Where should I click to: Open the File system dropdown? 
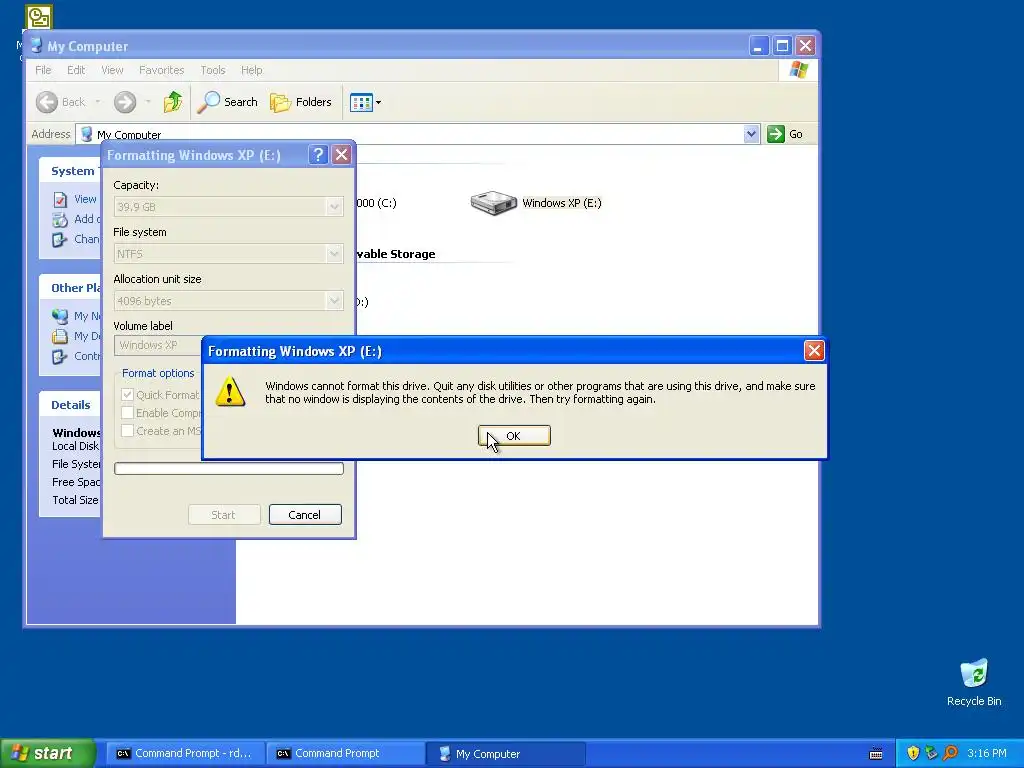[334, 254]
